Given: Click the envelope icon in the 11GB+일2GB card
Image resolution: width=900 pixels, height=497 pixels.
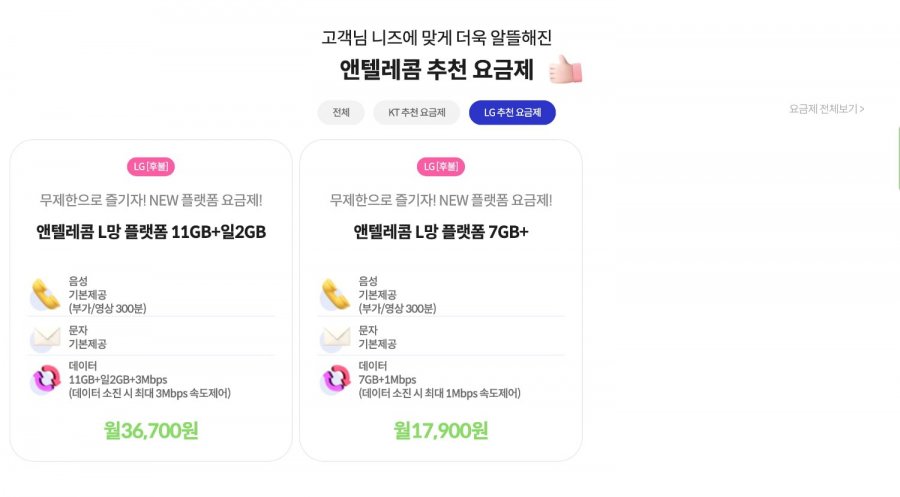Looking at the screenshot, I should click(x=45, y=338).
